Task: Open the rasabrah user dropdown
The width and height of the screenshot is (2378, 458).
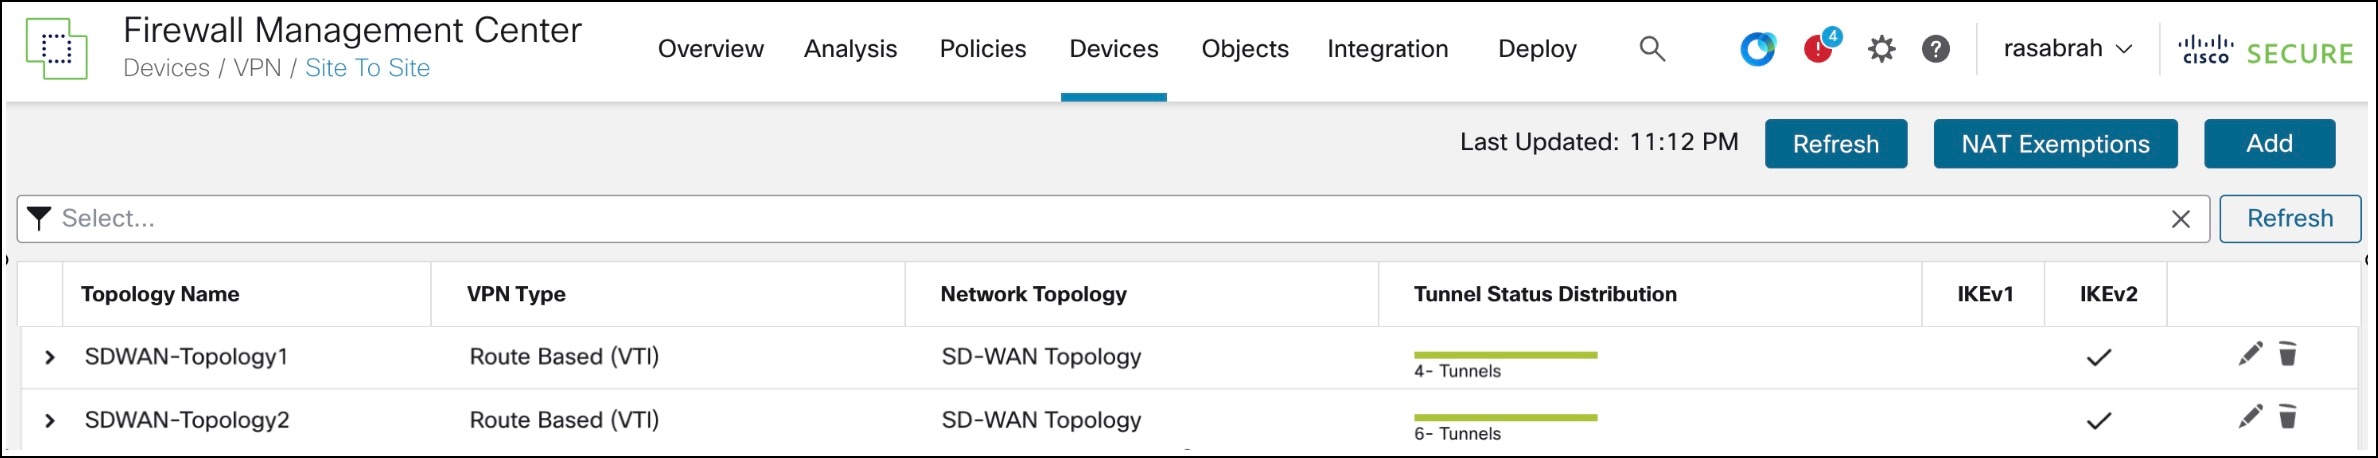Action: (2067, 48)
